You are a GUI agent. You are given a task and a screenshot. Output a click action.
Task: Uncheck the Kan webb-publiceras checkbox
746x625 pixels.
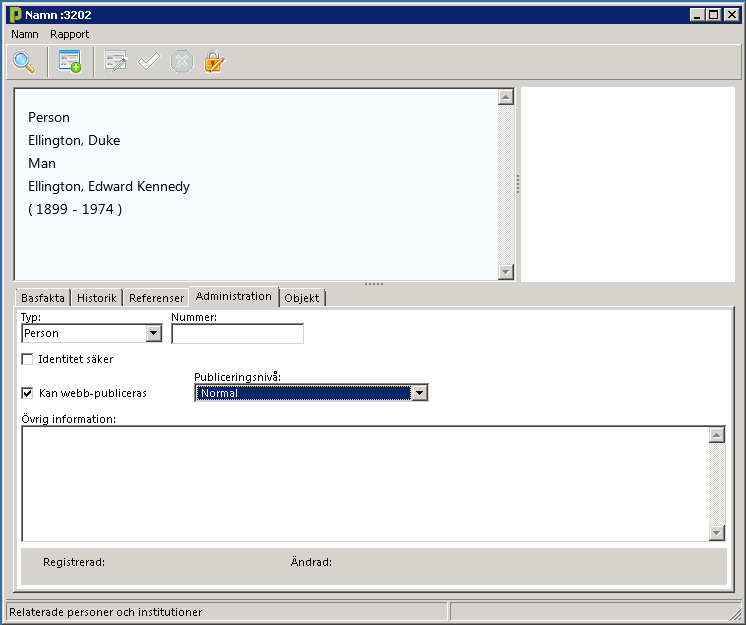pyautogui.click(x=28, y=393)
